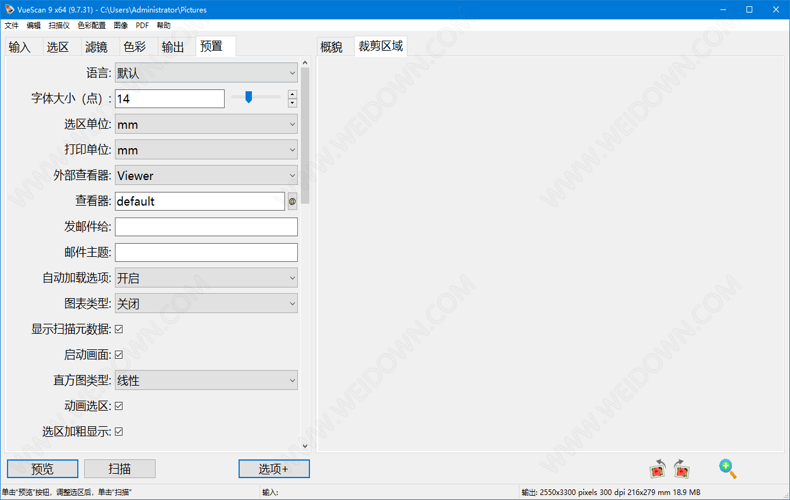Click the 扫描 button
790x500 pixels.
click(x=119, y=469)
